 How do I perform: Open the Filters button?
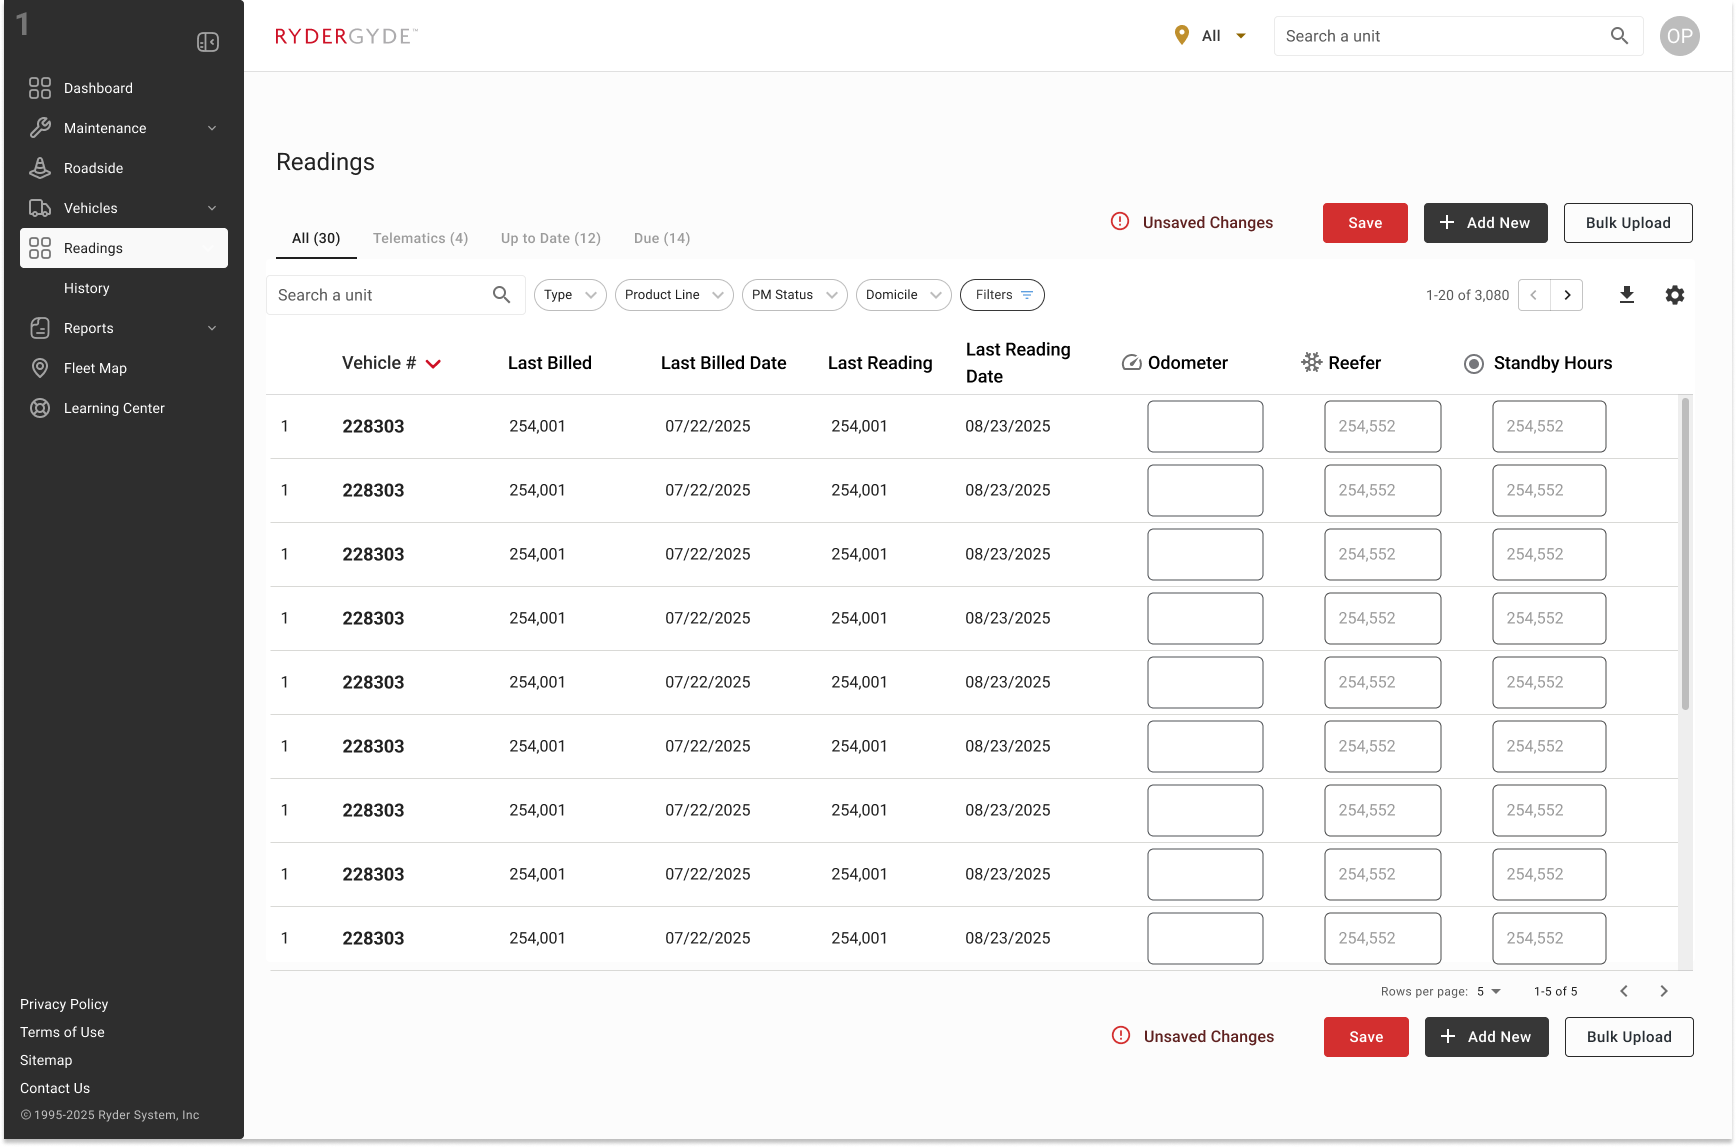coord(1002,295)
